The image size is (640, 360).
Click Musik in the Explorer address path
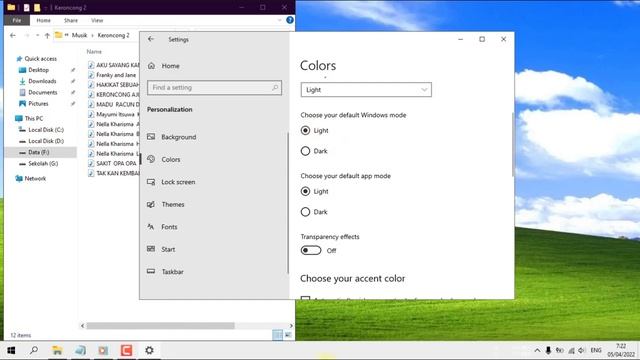point(80,36)
